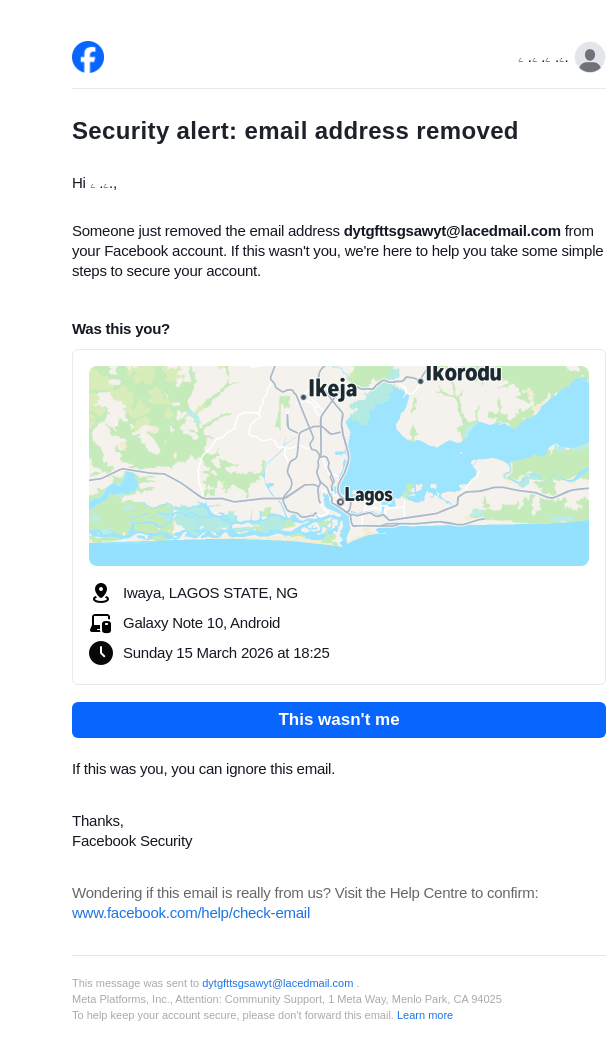Click the Learn more link

(x=425, y=1015)
